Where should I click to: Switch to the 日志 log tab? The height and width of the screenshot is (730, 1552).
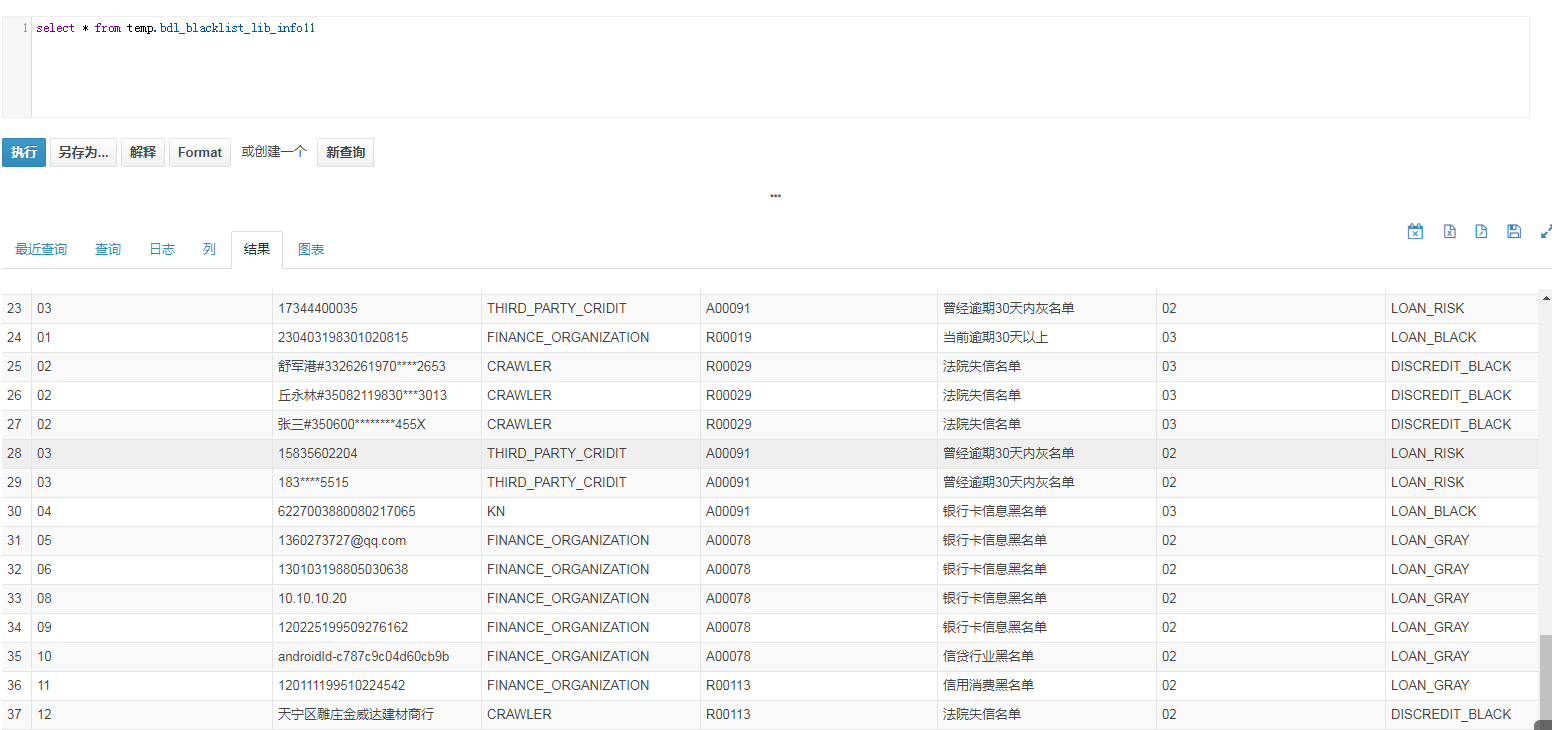coord(161,249)
